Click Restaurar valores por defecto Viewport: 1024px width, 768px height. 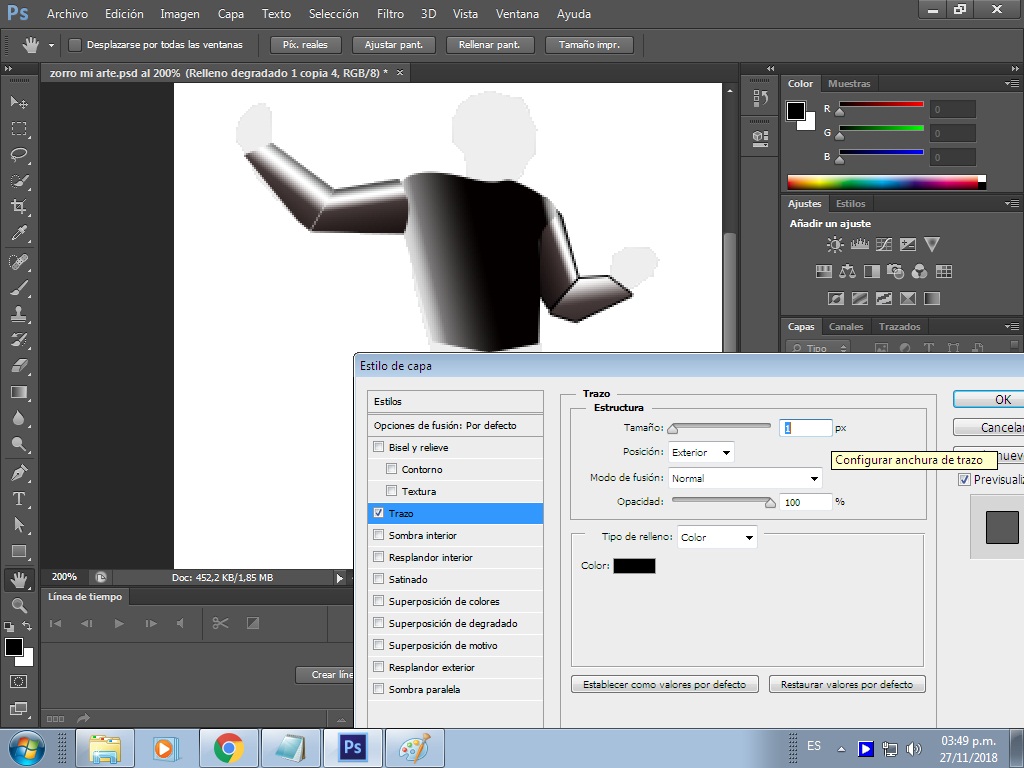(x=847, y=684)
